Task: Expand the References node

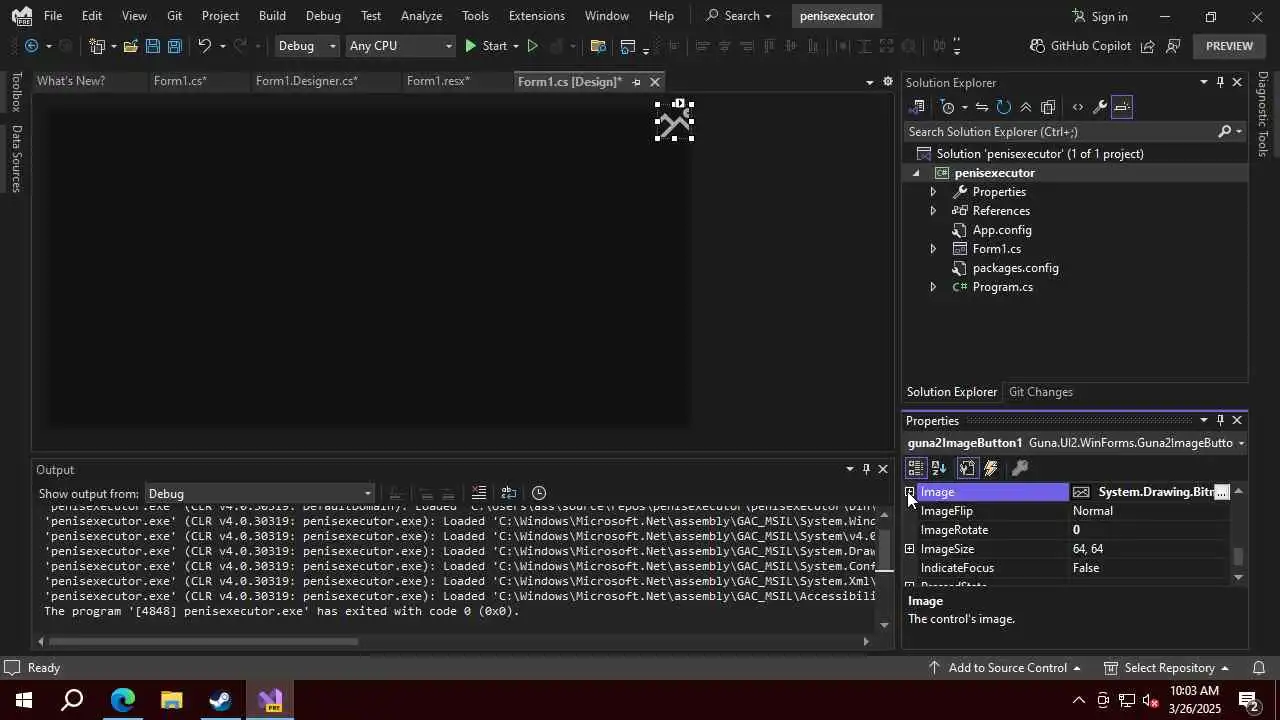Action: 933,211
